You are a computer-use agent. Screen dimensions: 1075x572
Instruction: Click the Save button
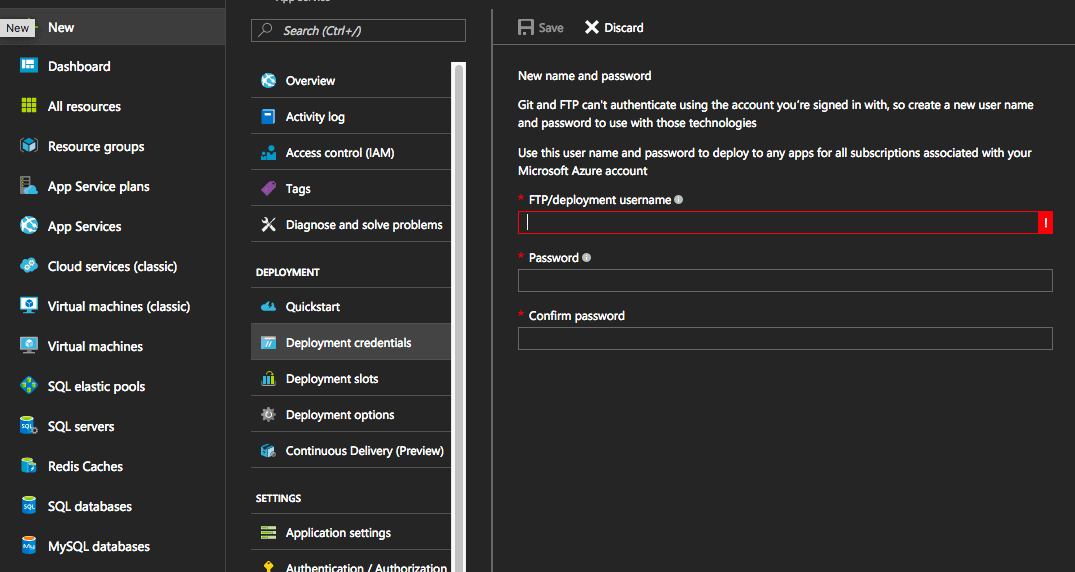pos(541,27)
